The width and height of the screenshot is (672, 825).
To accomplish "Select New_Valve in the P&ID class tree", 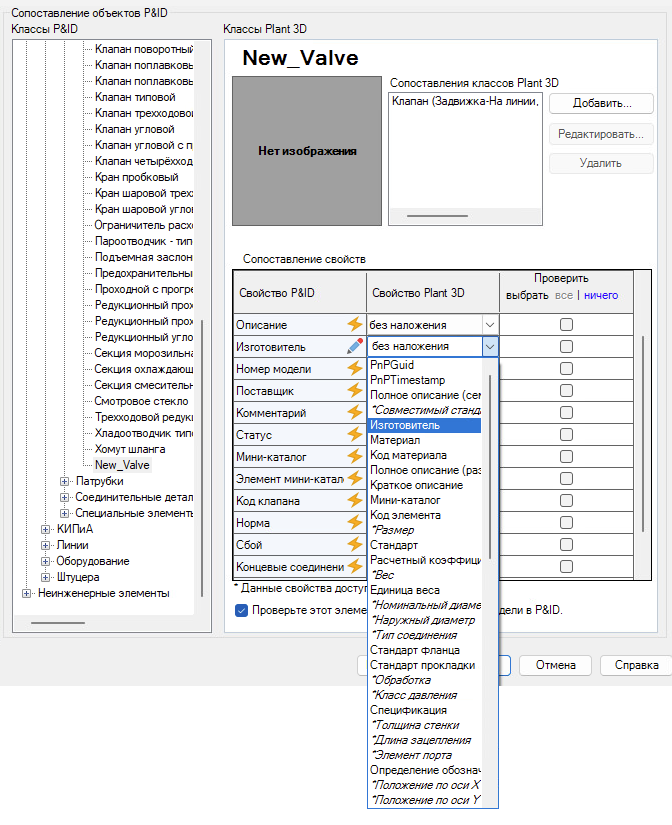I will tap(122, 465).
